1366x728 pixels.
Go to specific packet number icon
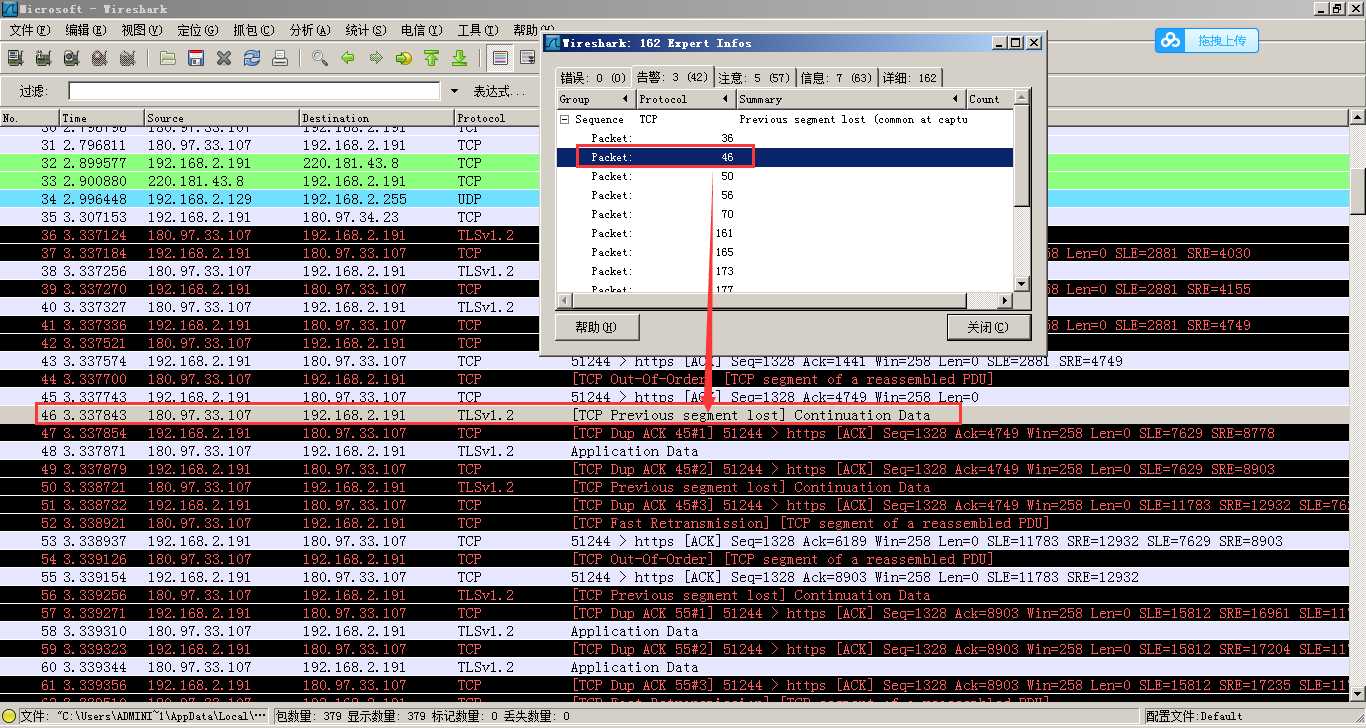[x=404, y=58]
